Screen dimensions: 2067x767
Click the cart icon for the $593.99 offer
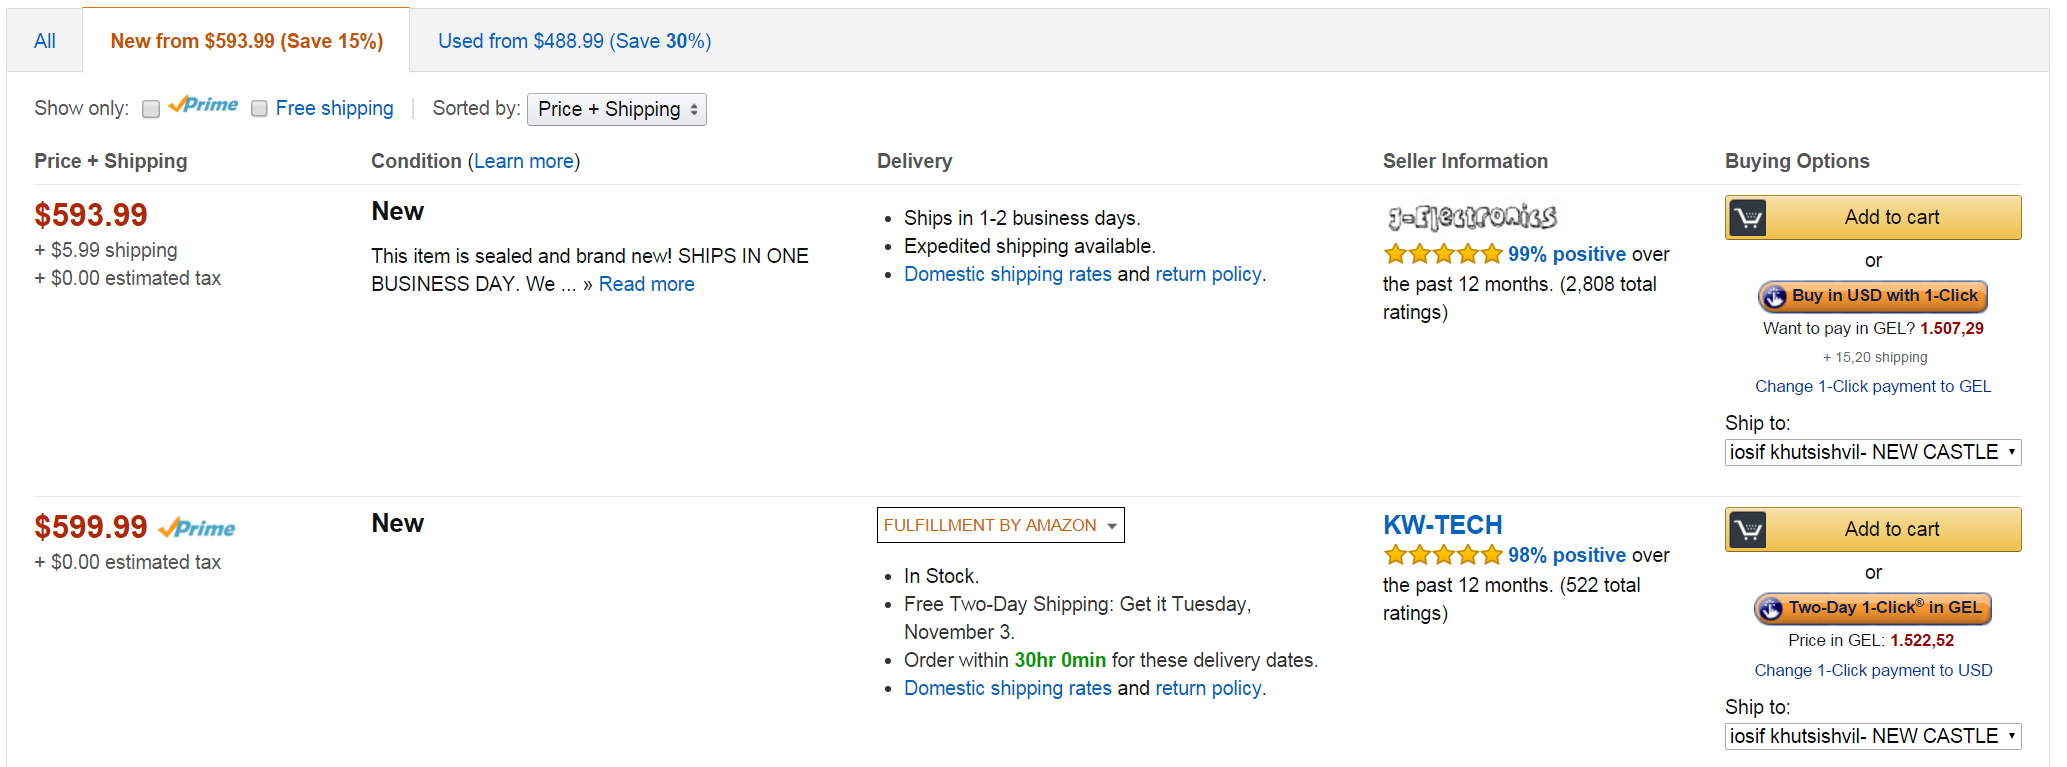coord(1748,218)
